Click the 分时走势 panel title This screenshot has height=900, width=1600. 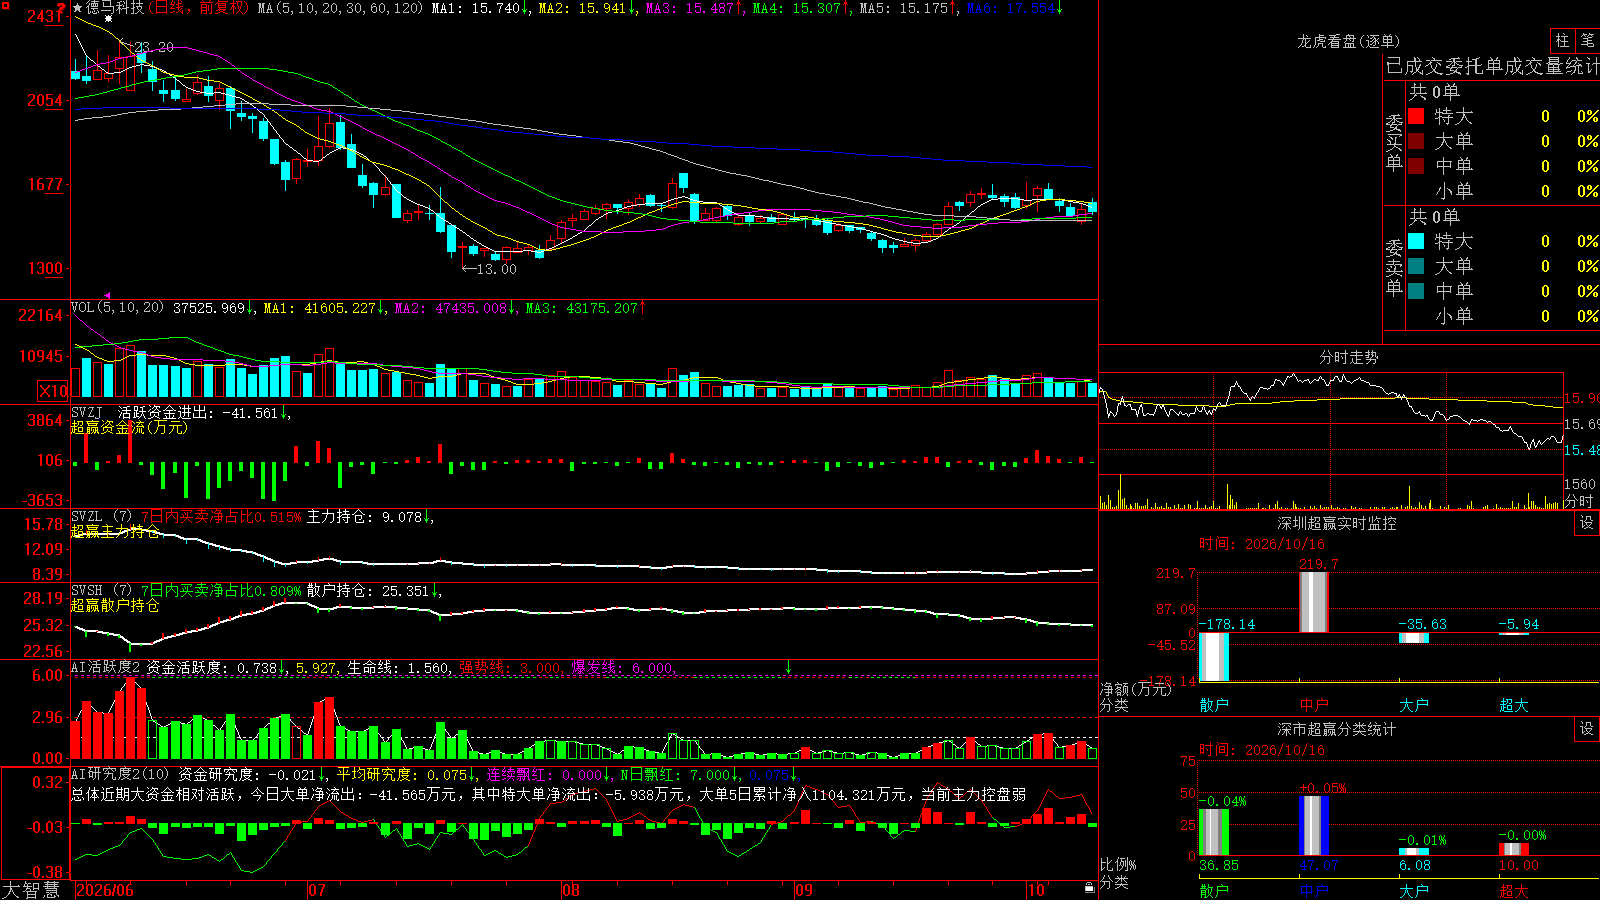pyautogui.click(x=1348, y=357)
